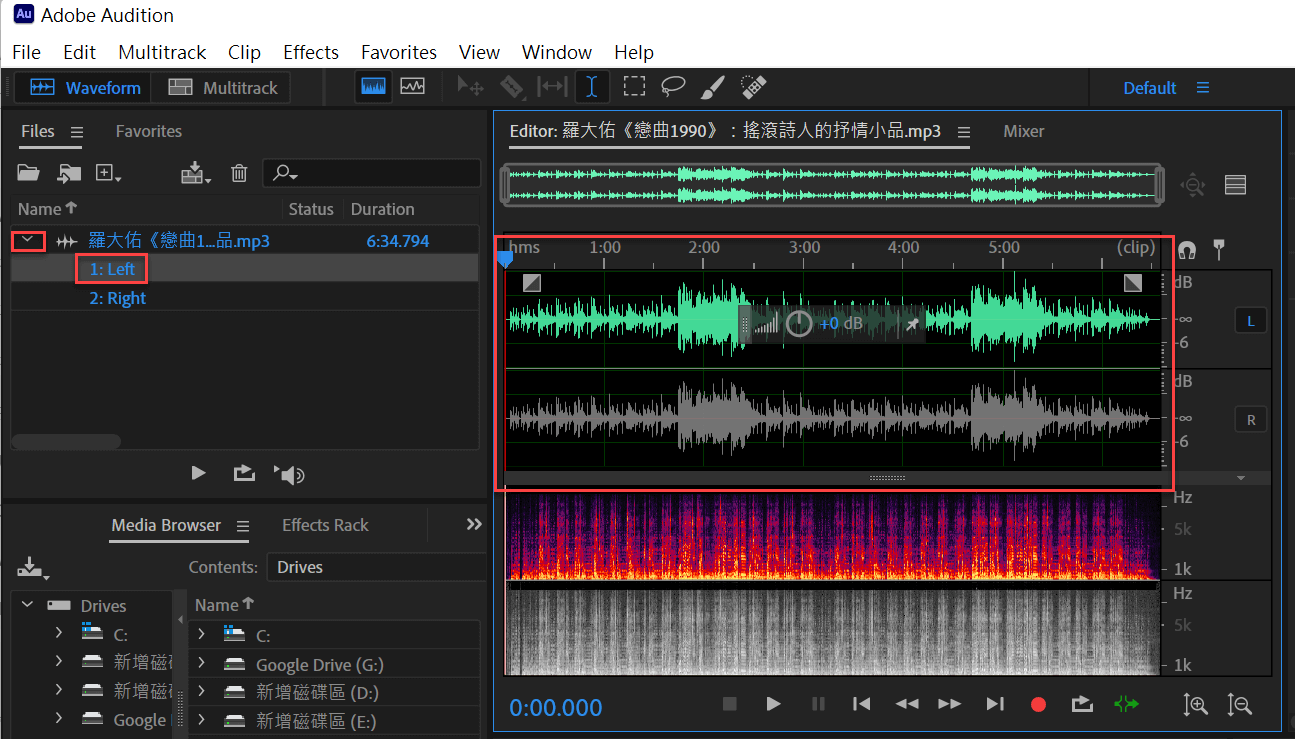
Task: Toggle the Right channel R button
Action: point(1251,420)
